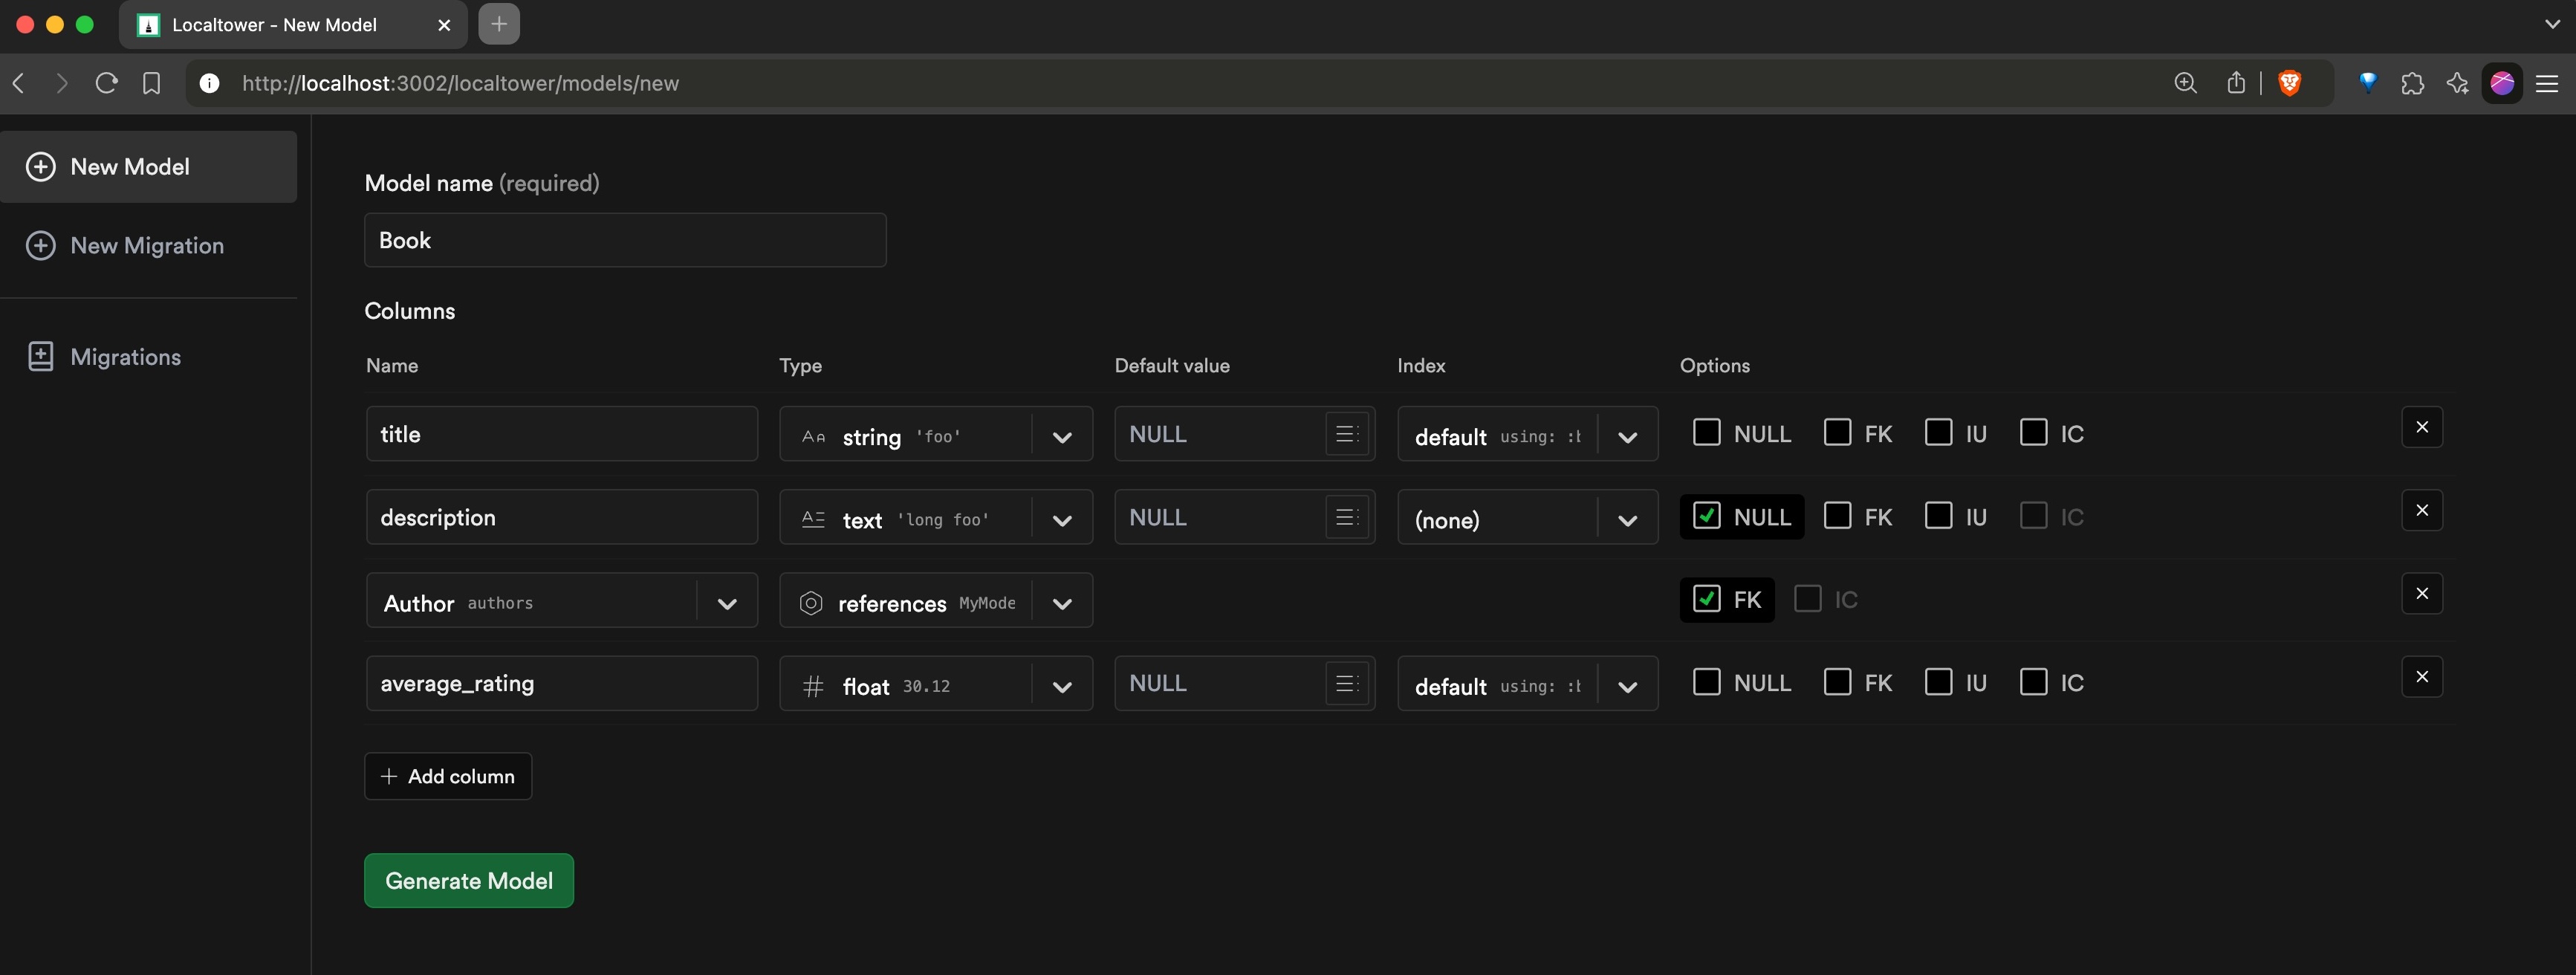This screenshot has height=975, width=2576.
Task: Remove the Author references column row
Action: click(2421, 594)
